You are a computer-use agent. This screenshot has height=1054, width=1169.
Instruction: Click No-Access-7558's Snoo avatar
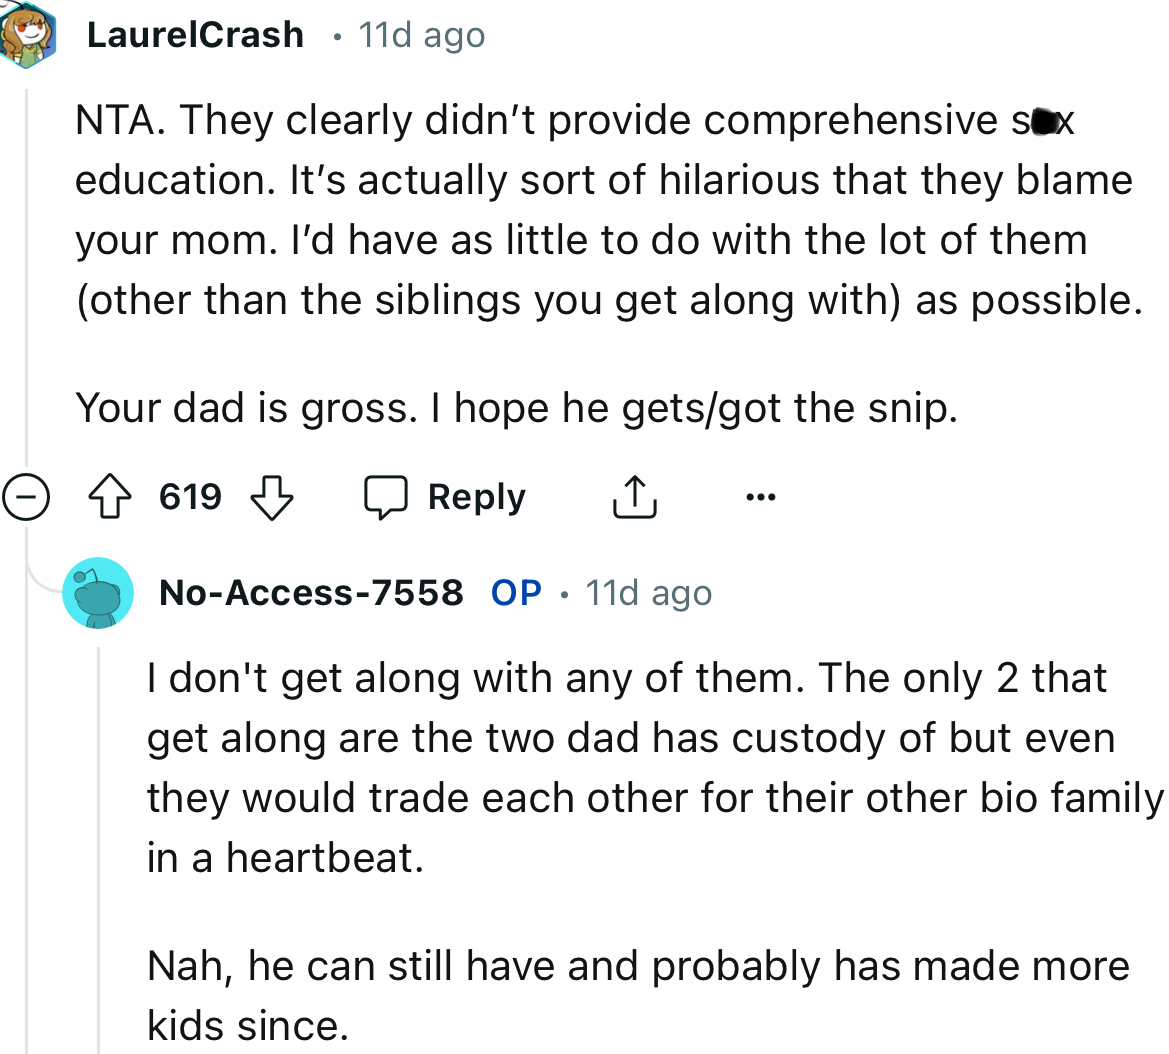coord(99,592)
